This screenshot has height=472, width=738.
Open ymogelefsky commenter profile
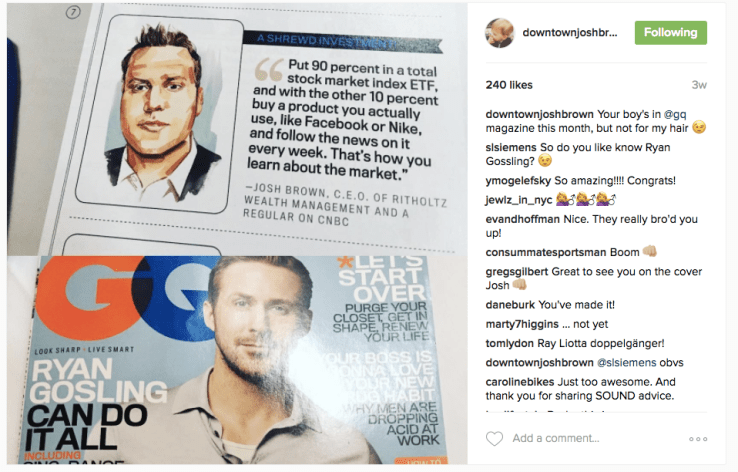[x=518, y=181]
